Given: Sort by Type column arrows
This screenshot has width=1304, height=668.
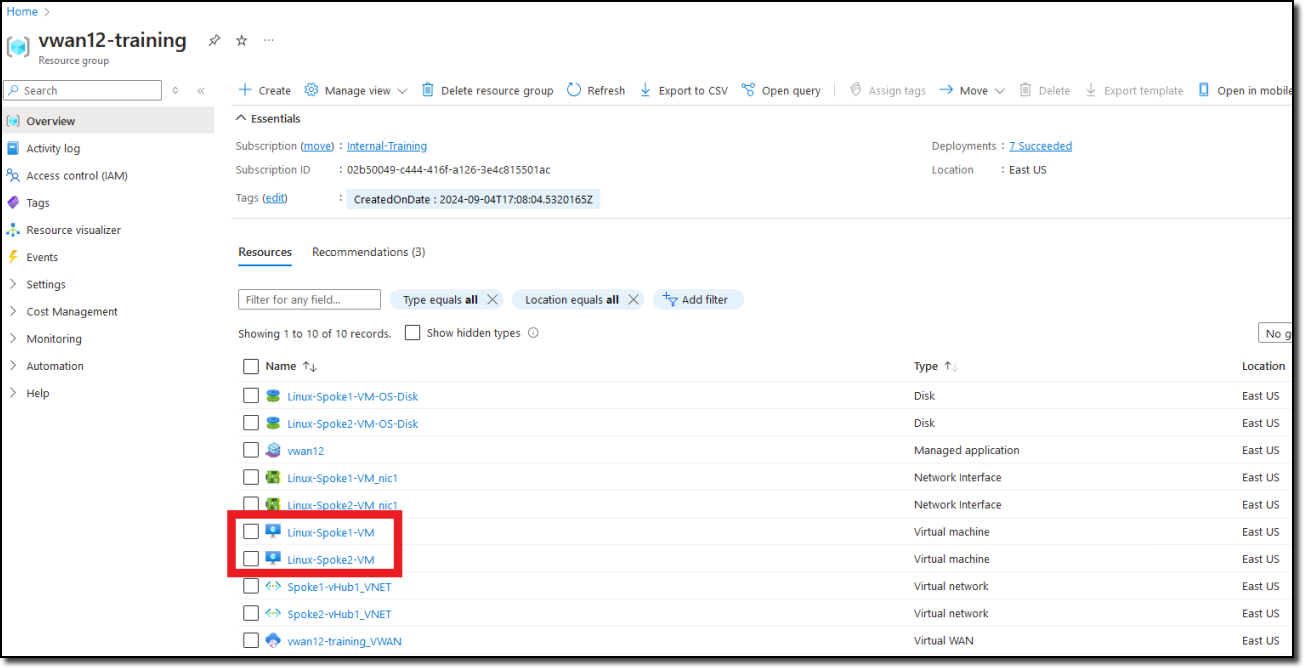Looking at the screenshot, I should click(x=950, y=367).
